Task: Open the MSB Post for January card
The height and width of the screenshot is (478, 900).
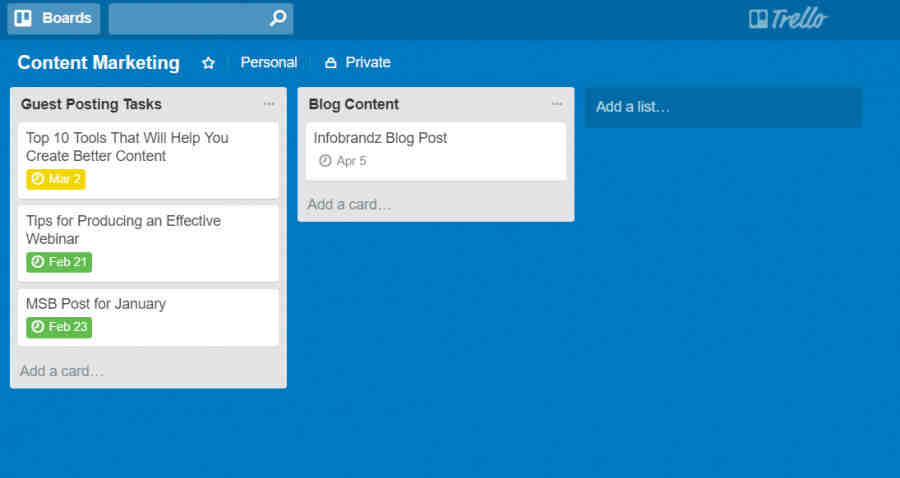Action: tap(96, 304)
